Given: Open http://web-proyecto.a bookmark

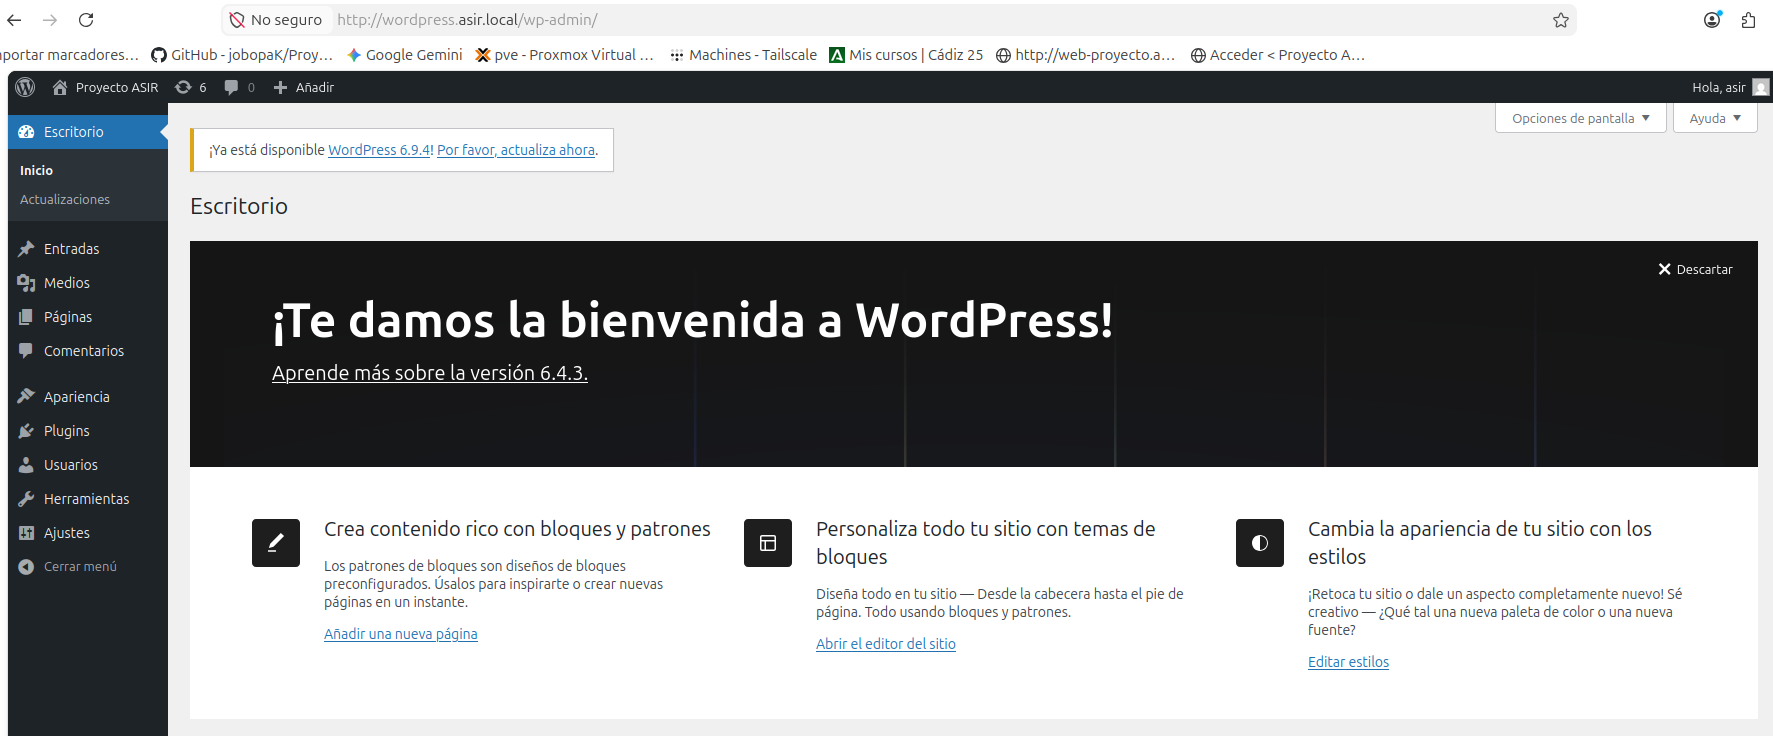Looking at the screenshot, I should click(1085, 55).
